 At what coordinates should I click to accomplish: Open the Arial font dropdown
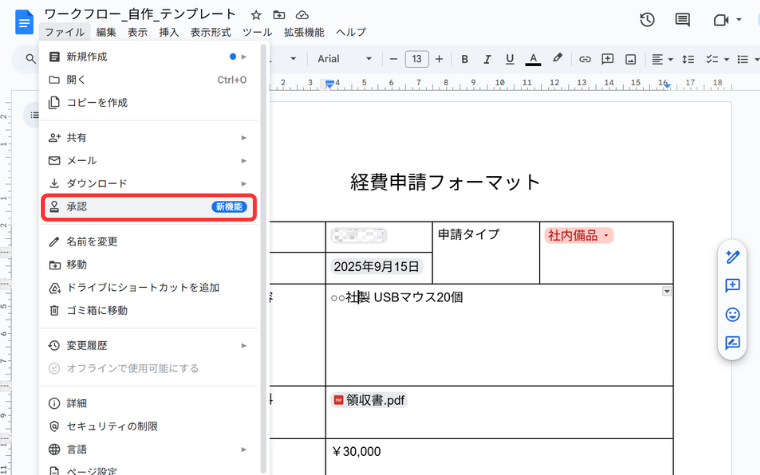[345, 59]
